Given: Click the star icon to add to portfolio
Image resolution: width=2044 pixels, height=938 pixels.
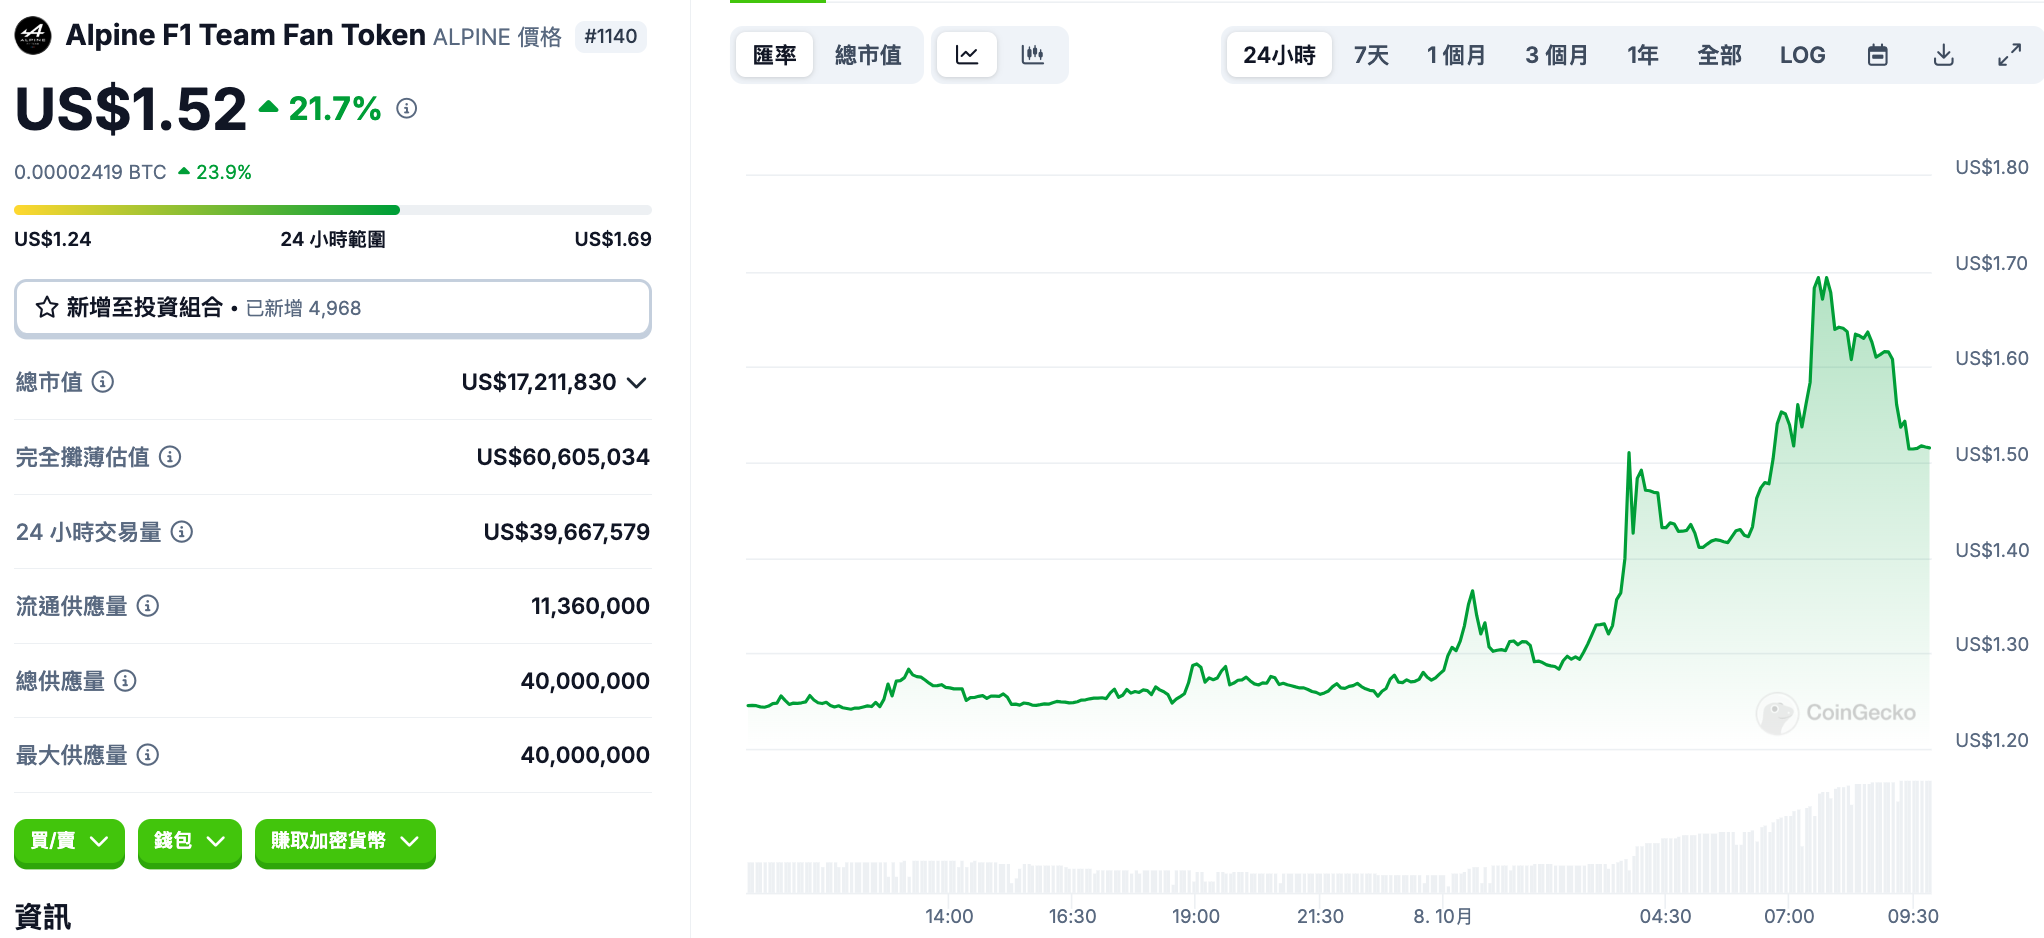Looking at the screenshot, I should pyautogui.click(x=47, y=308).
